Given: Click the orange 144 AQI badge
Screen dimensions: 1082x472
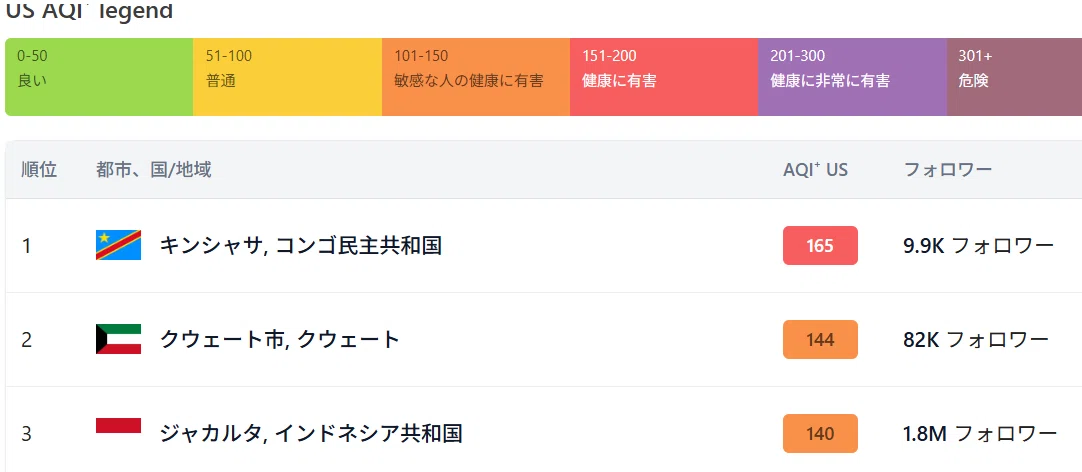Looking at the screenshot, I should 820,340.
